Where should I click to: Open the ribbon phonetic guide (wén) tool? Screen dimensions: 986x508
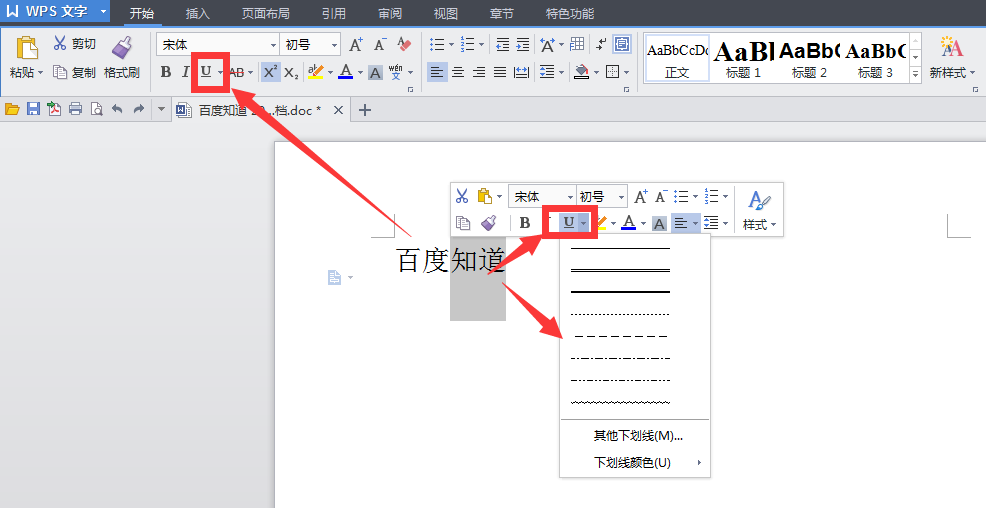point(396,72)
